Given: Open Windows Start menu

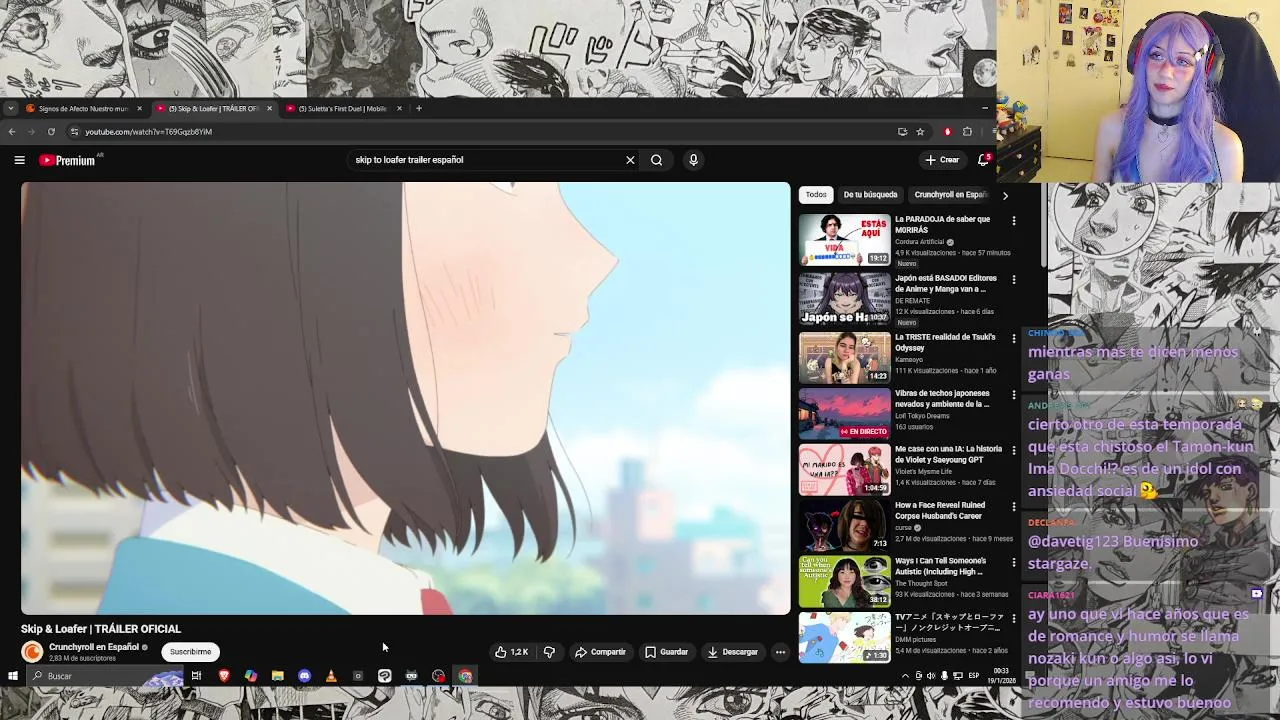Looking at the screenshot, I should pyautogui.click(x=12, y=676).
